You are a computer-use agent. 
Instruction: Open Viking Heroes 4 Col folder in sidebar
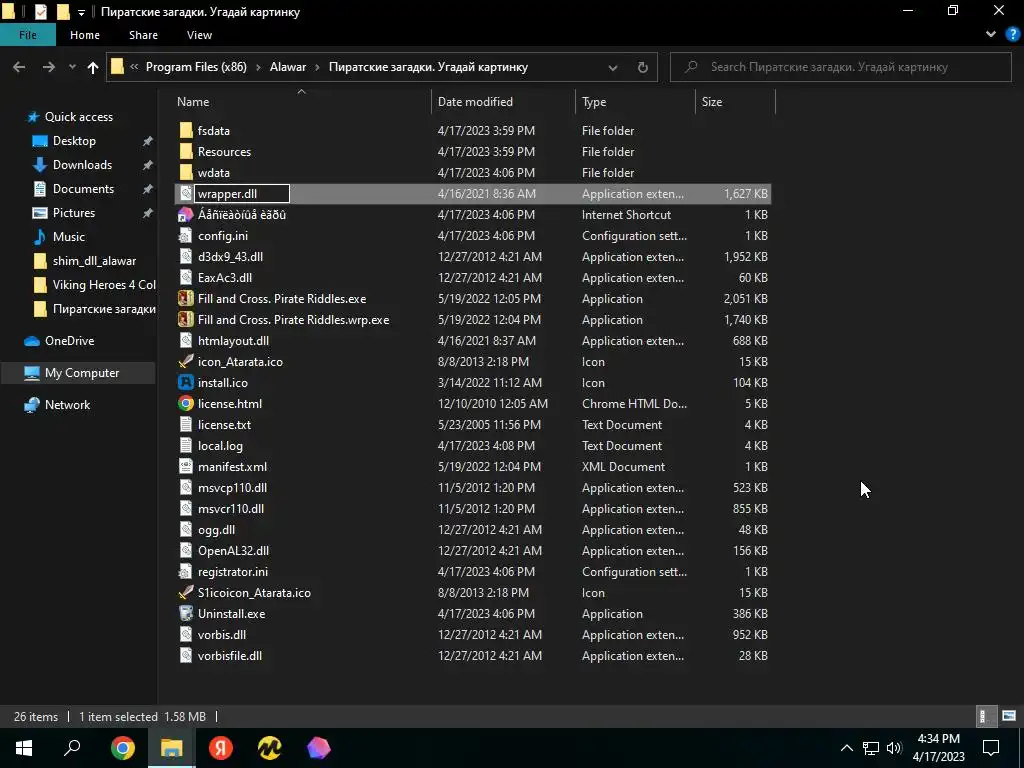point(104,285)
